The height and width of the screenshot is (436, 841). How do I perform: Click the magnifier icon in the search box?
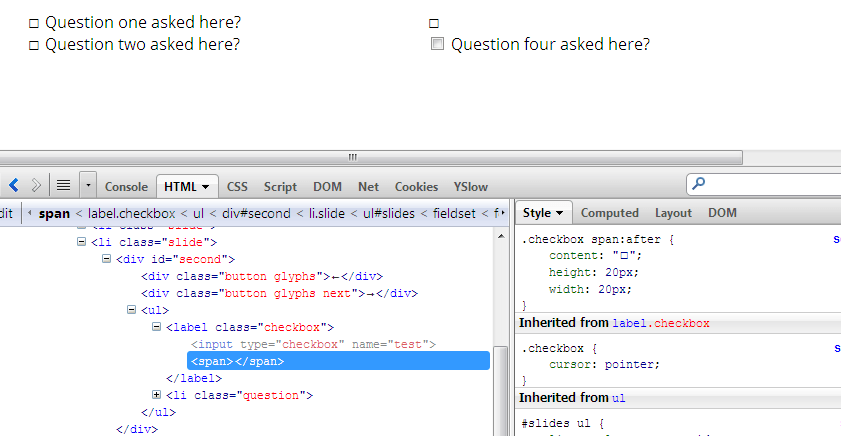click(x=699, y=184)
